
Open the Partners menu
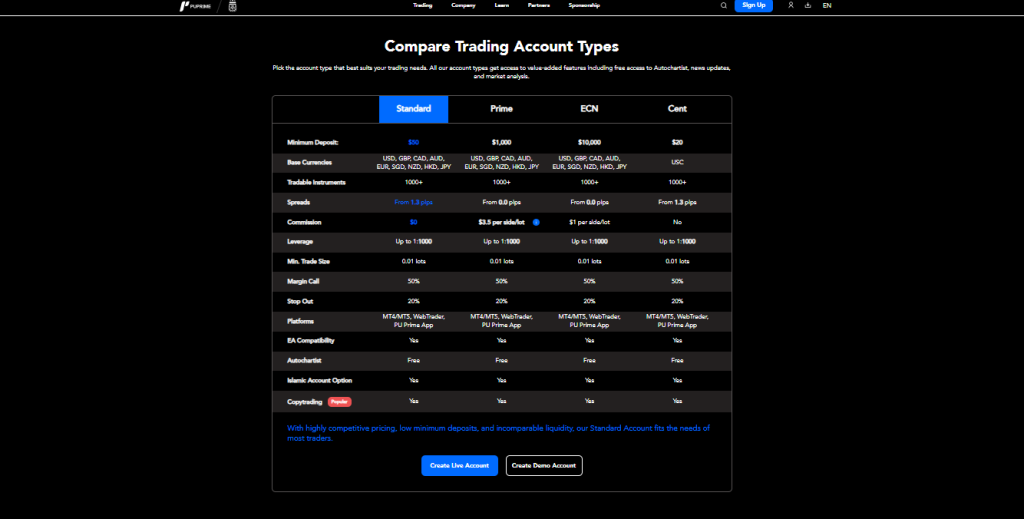pos(539,5)
